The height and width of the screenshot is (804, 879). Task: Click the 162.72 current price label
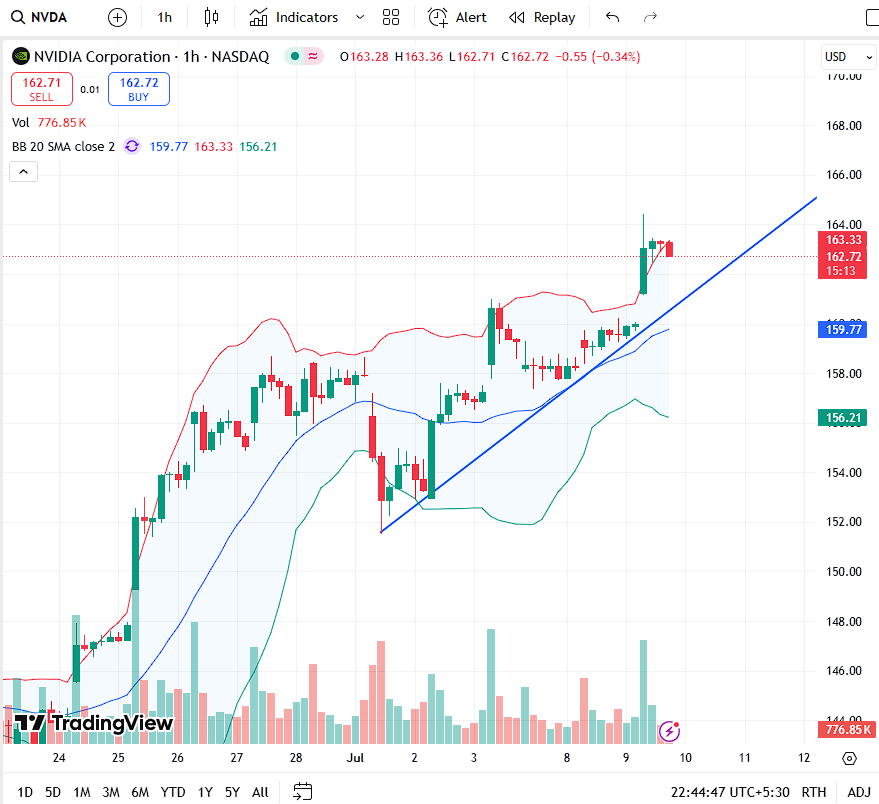[x=843, y=256]
